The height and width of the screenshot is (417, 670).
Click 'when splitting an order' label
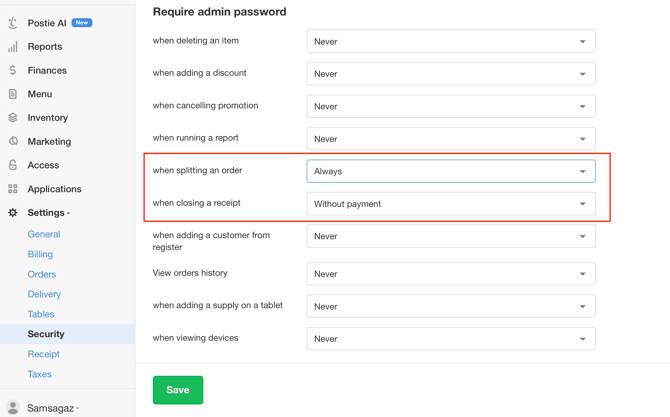tap(197, 170)
